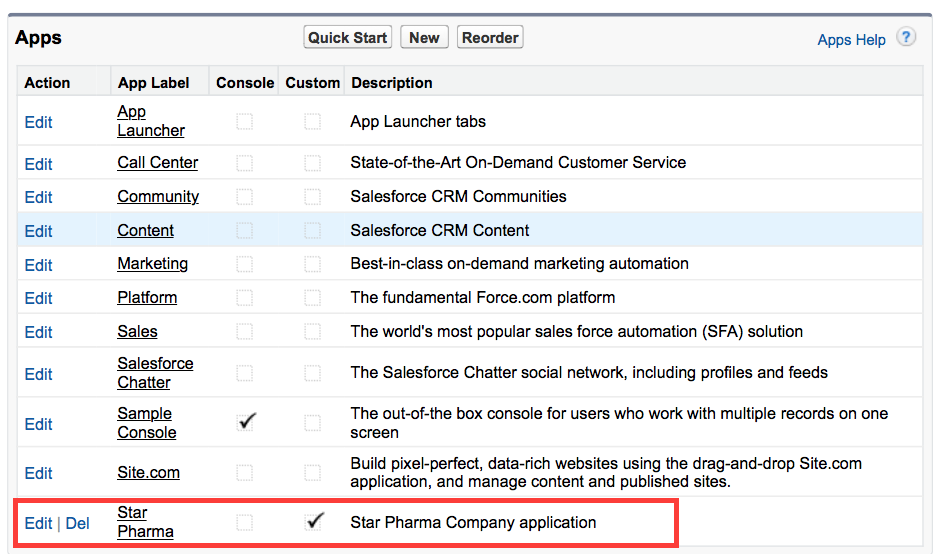Click the checked Console box for Sample Console
The image size is (946, 554).
pos(246,421)
